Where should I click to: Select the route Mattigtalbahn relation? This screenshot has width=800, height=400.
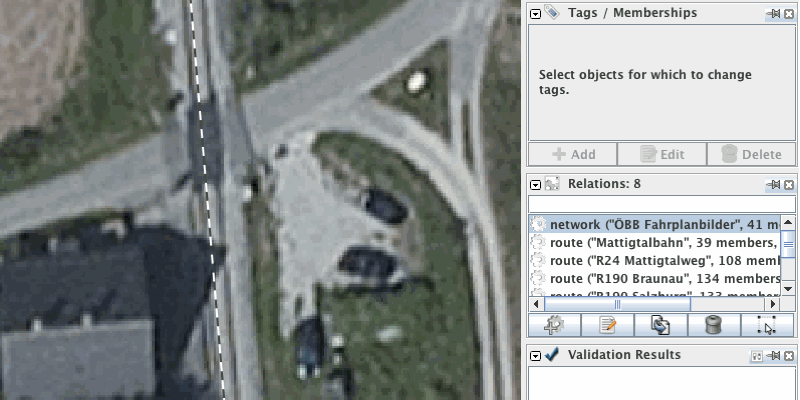pos(655,242)
